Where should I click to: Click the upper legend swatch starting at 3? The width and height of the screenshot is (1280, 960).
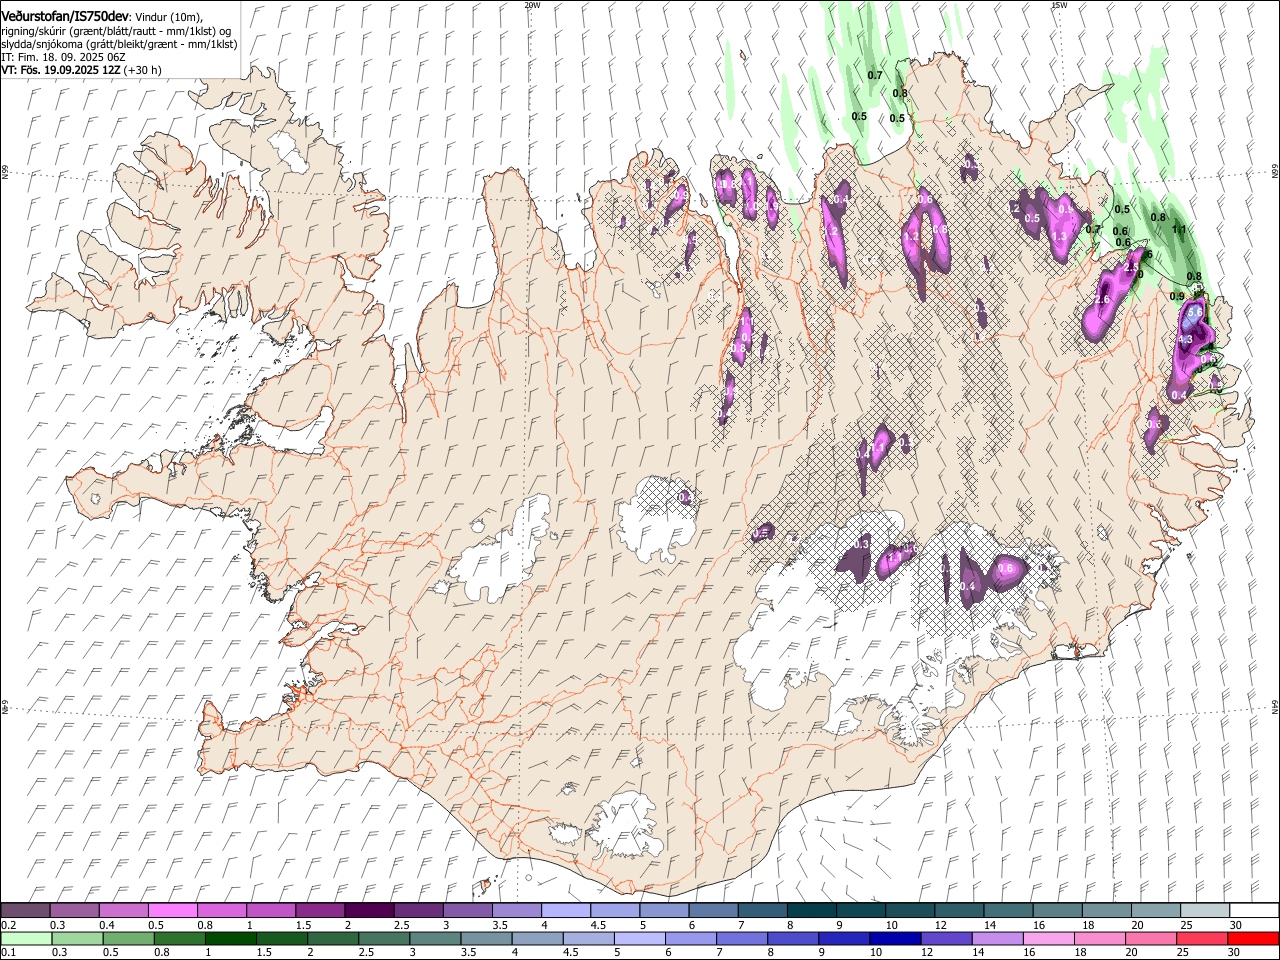point(467,910)
